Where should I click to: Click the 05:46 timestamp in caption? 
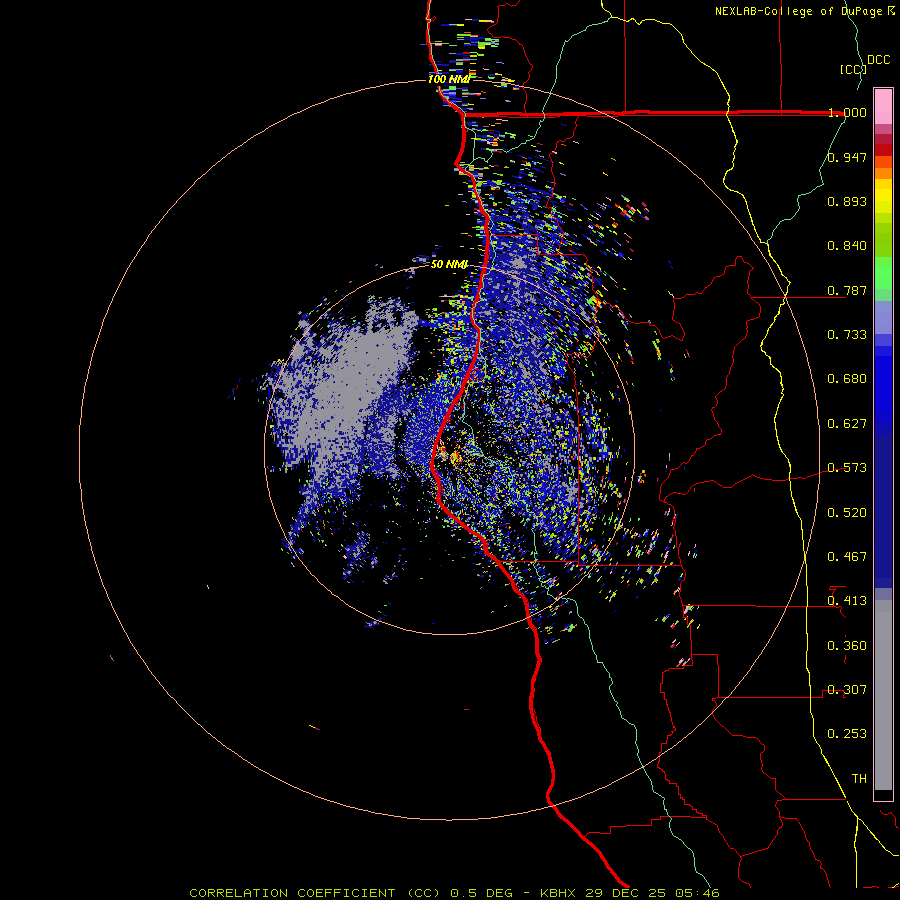click(695, 893)
